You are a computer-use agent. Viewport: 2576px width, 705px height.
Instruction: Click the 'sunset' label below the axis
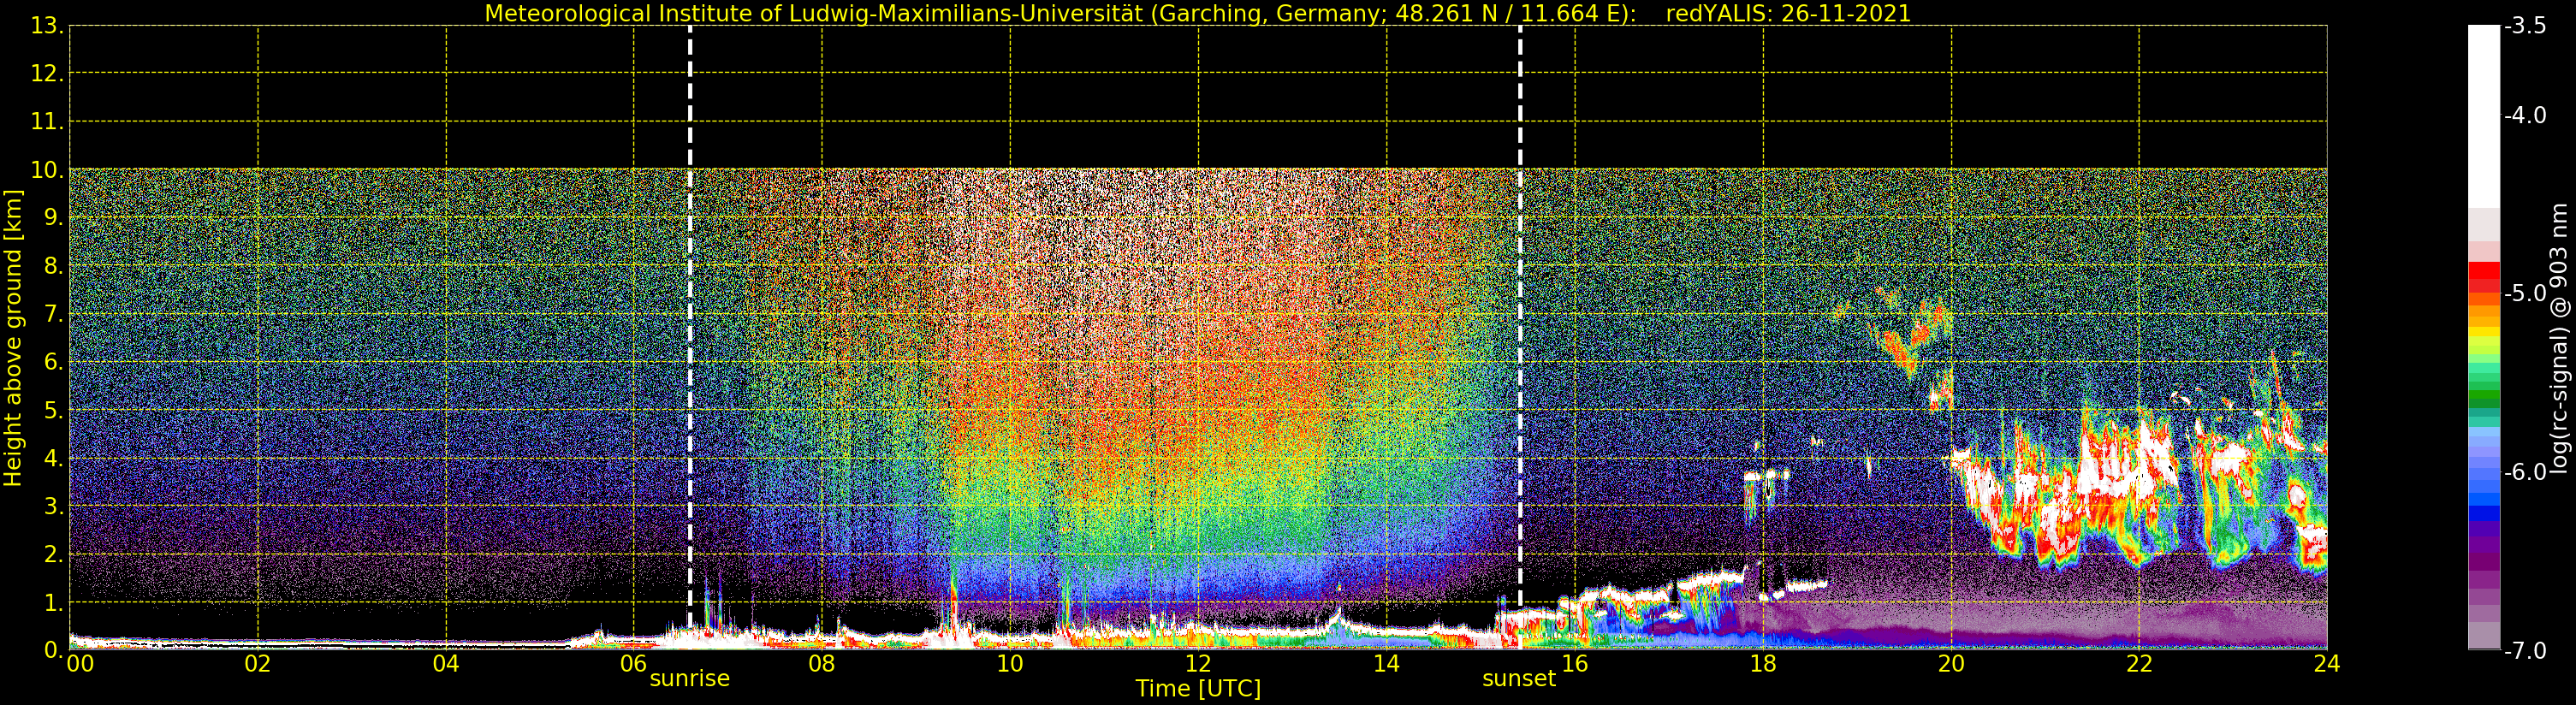coord(1518,679)
